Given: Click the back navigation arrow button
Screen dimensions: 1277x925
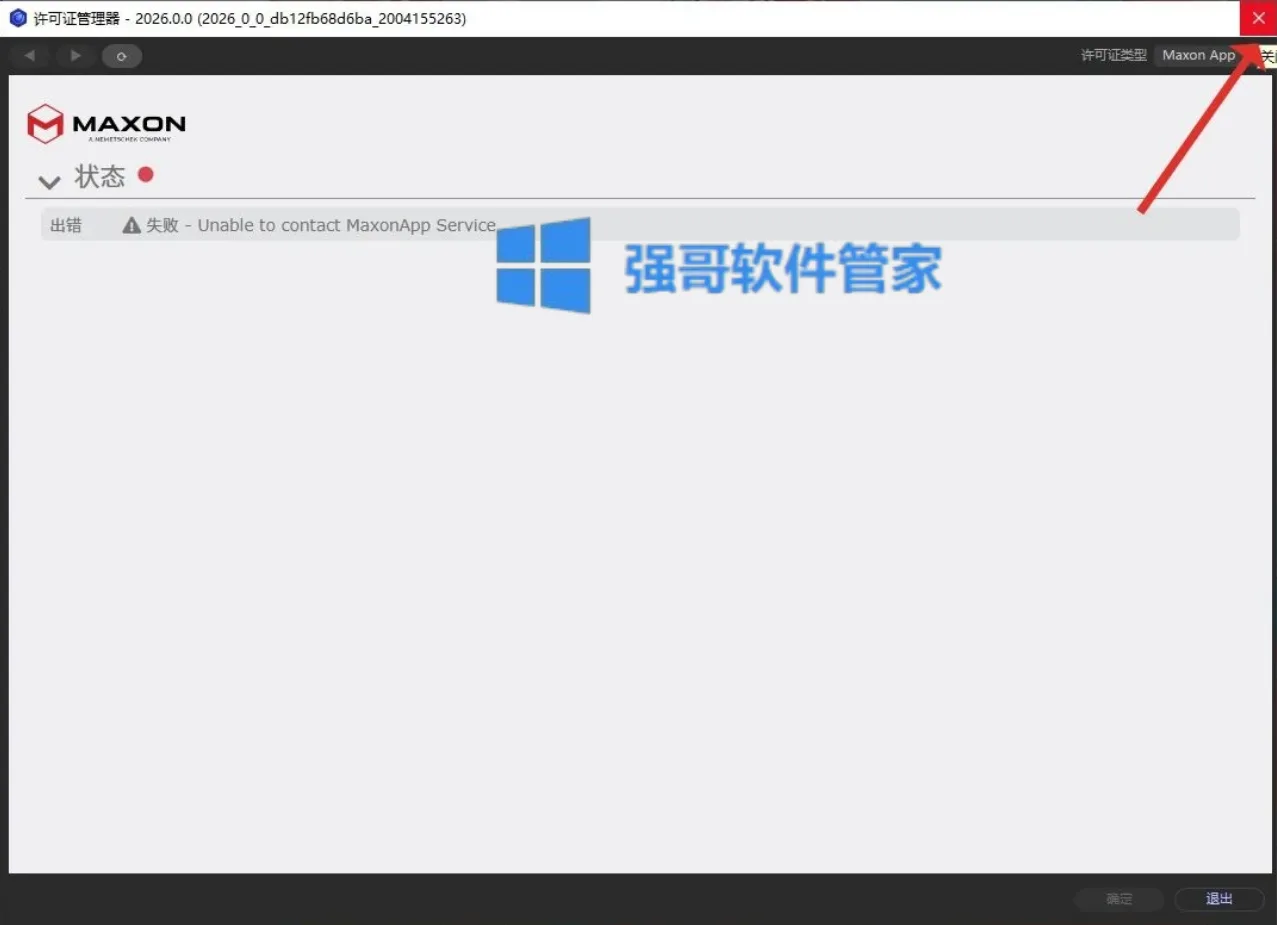Looking at the screenshot, I should pyautogui.click(x=29, y=56).
